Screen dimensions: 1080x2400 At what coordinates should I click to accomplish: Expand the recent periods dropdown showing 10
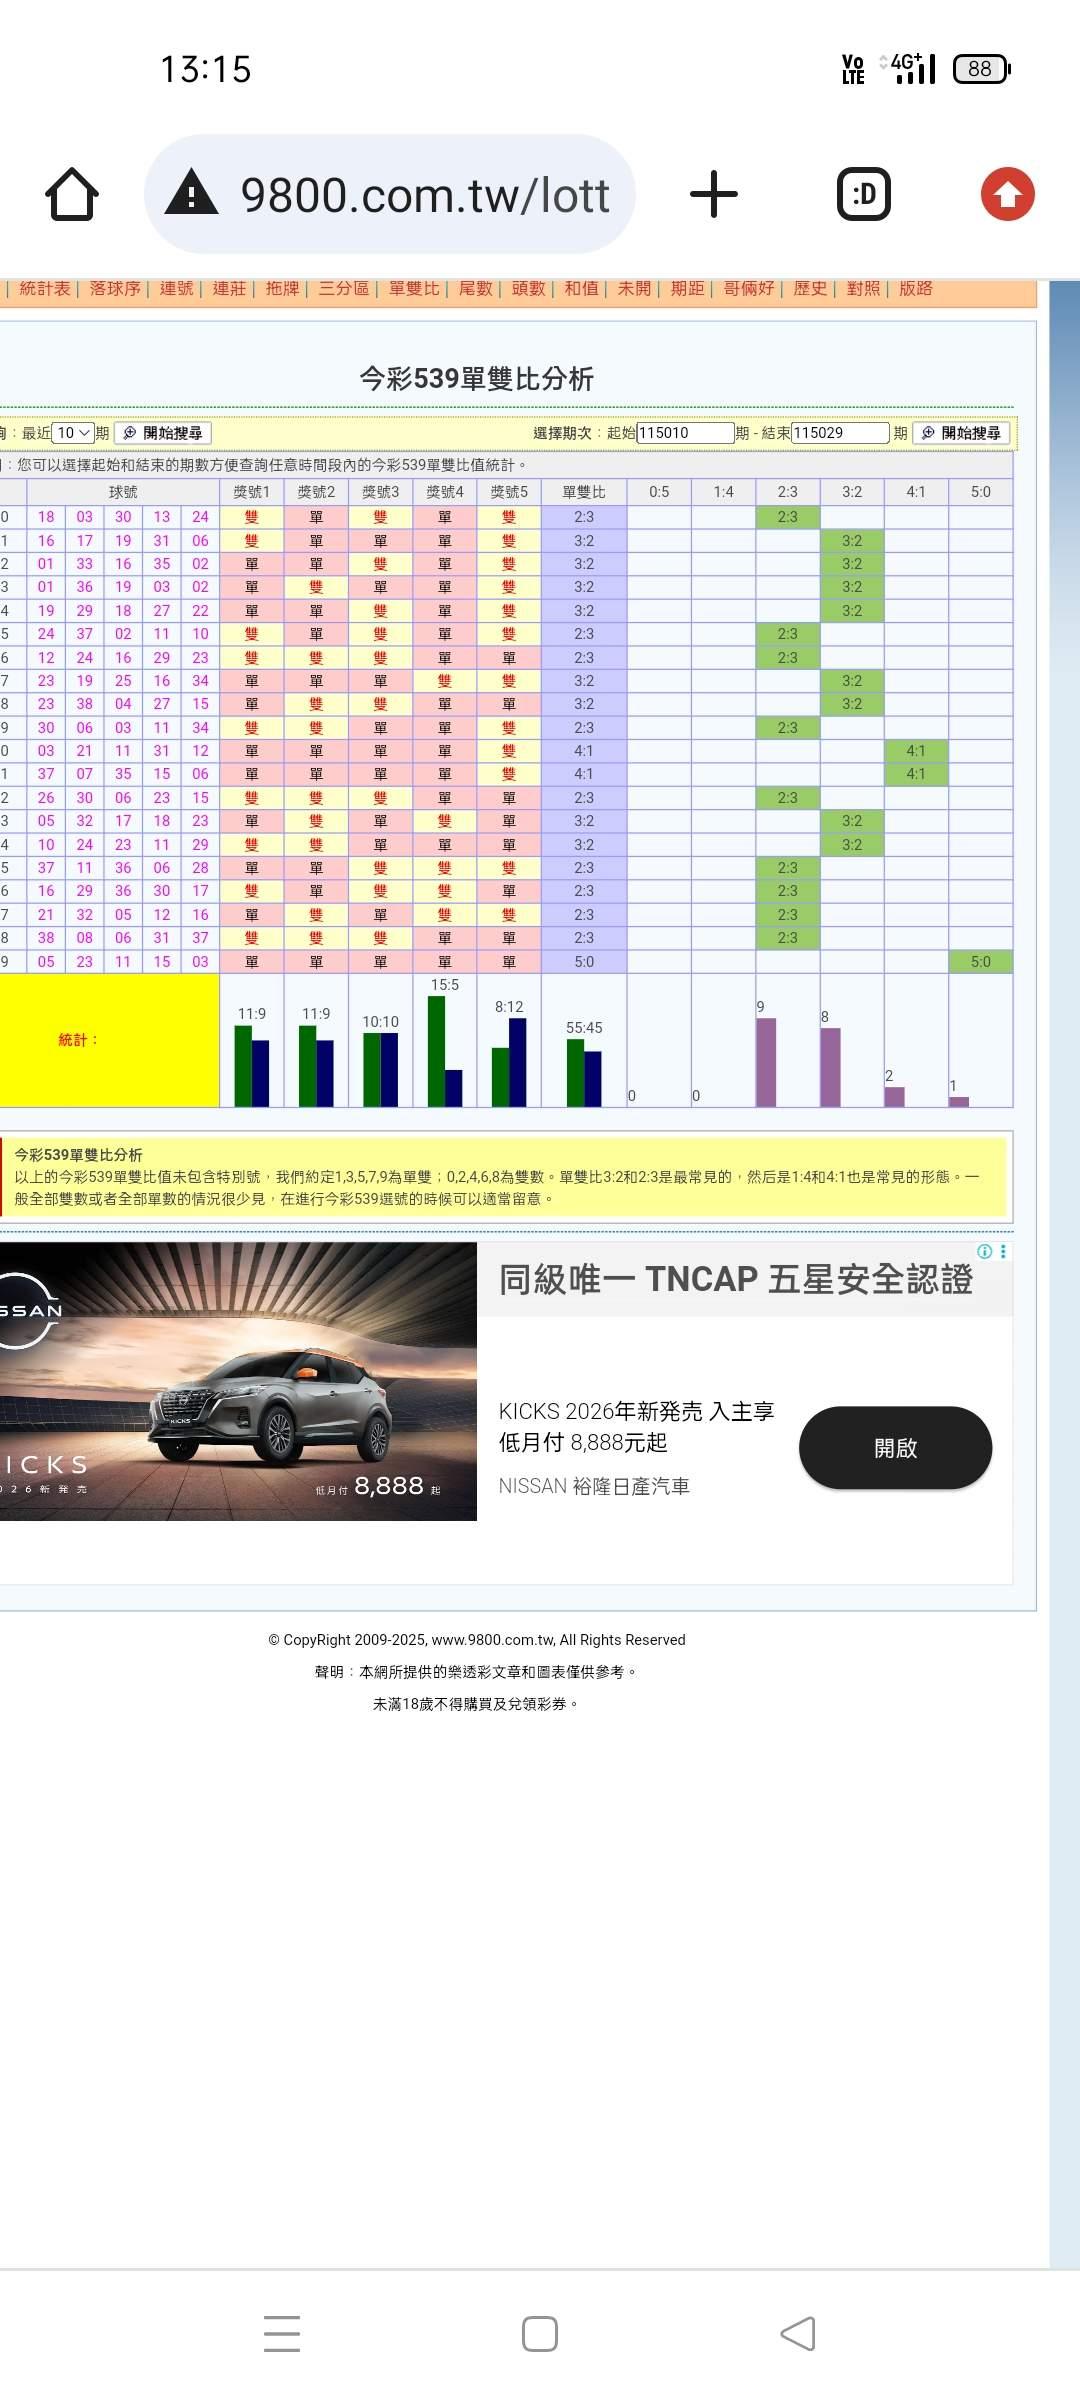click(x=73, y=433)
